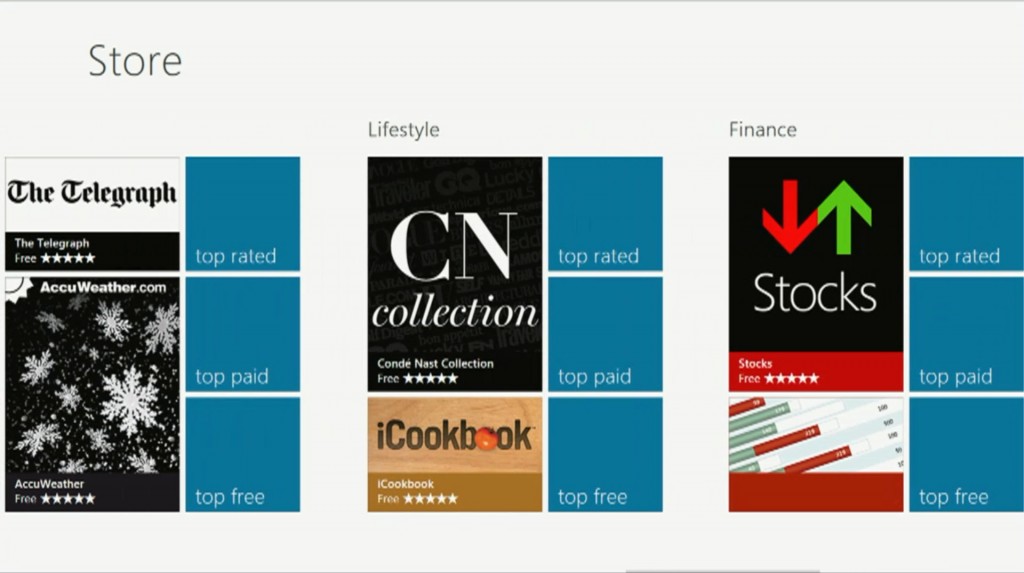The image size is (1024, 573).
Task: Click top rated tile beside The Telegraph
Action: [243, 214]
